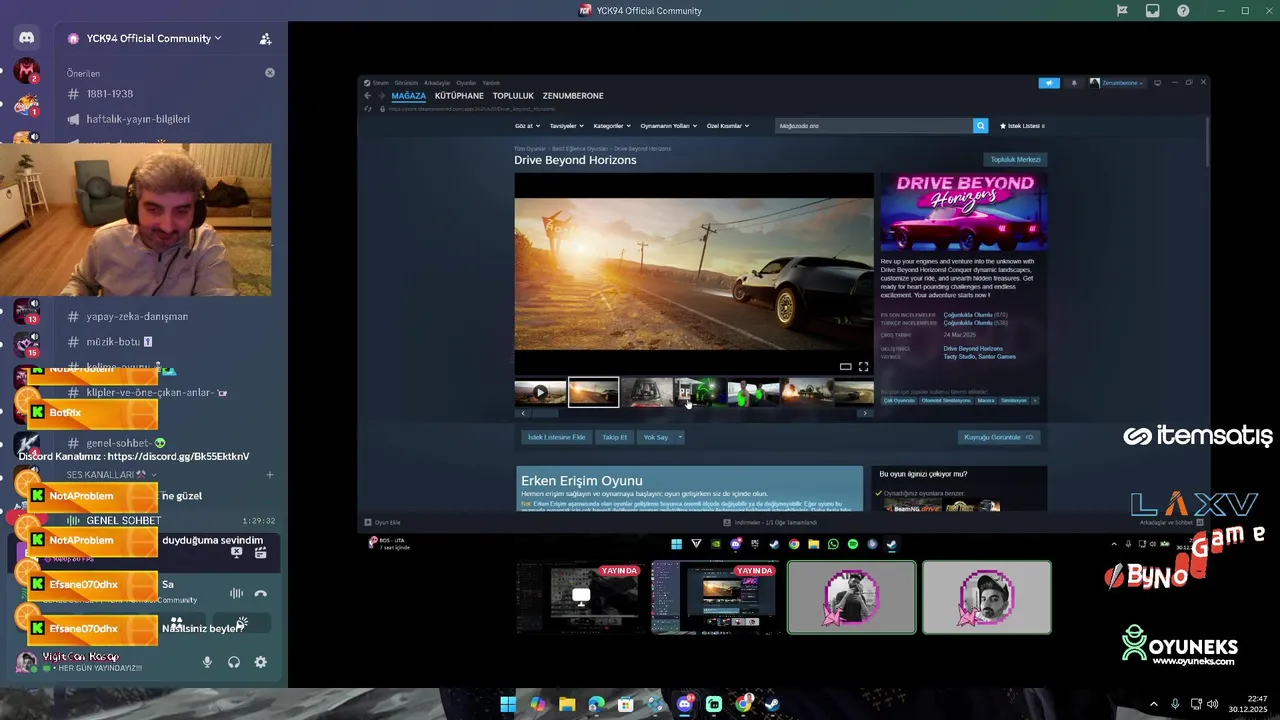Open Discord direct messages home icon
1280x720 pixels.
coord(27,38)
